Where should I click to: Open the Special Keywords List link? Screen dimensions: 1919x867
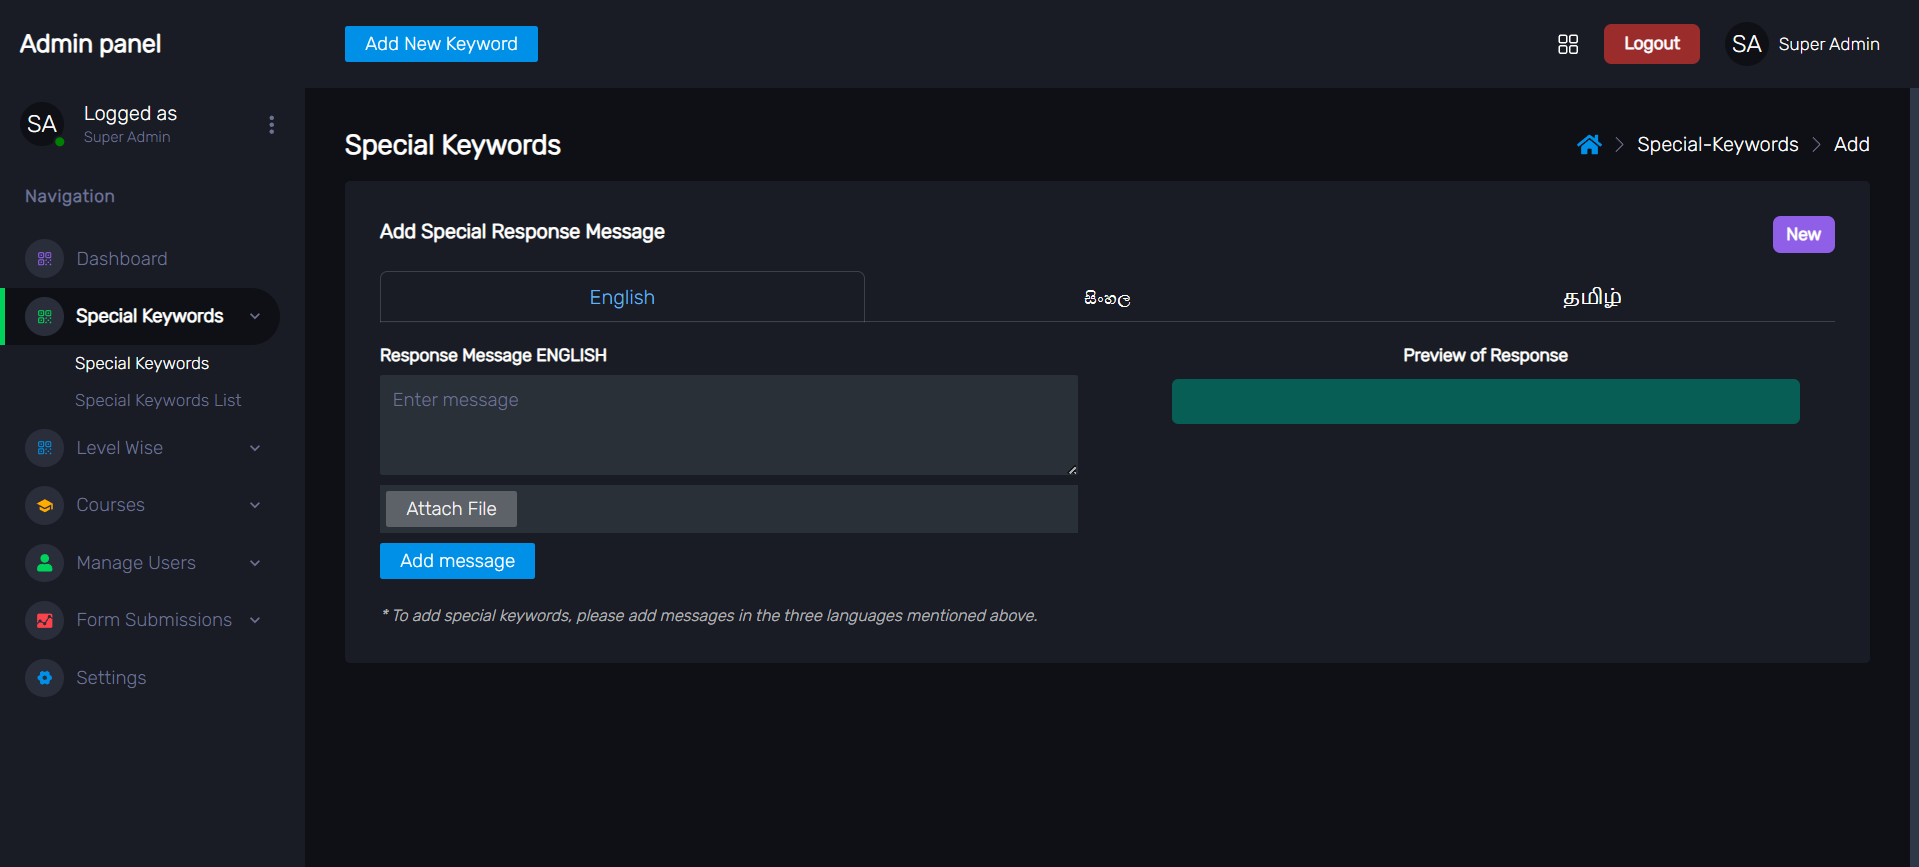(x=158, y=400)
